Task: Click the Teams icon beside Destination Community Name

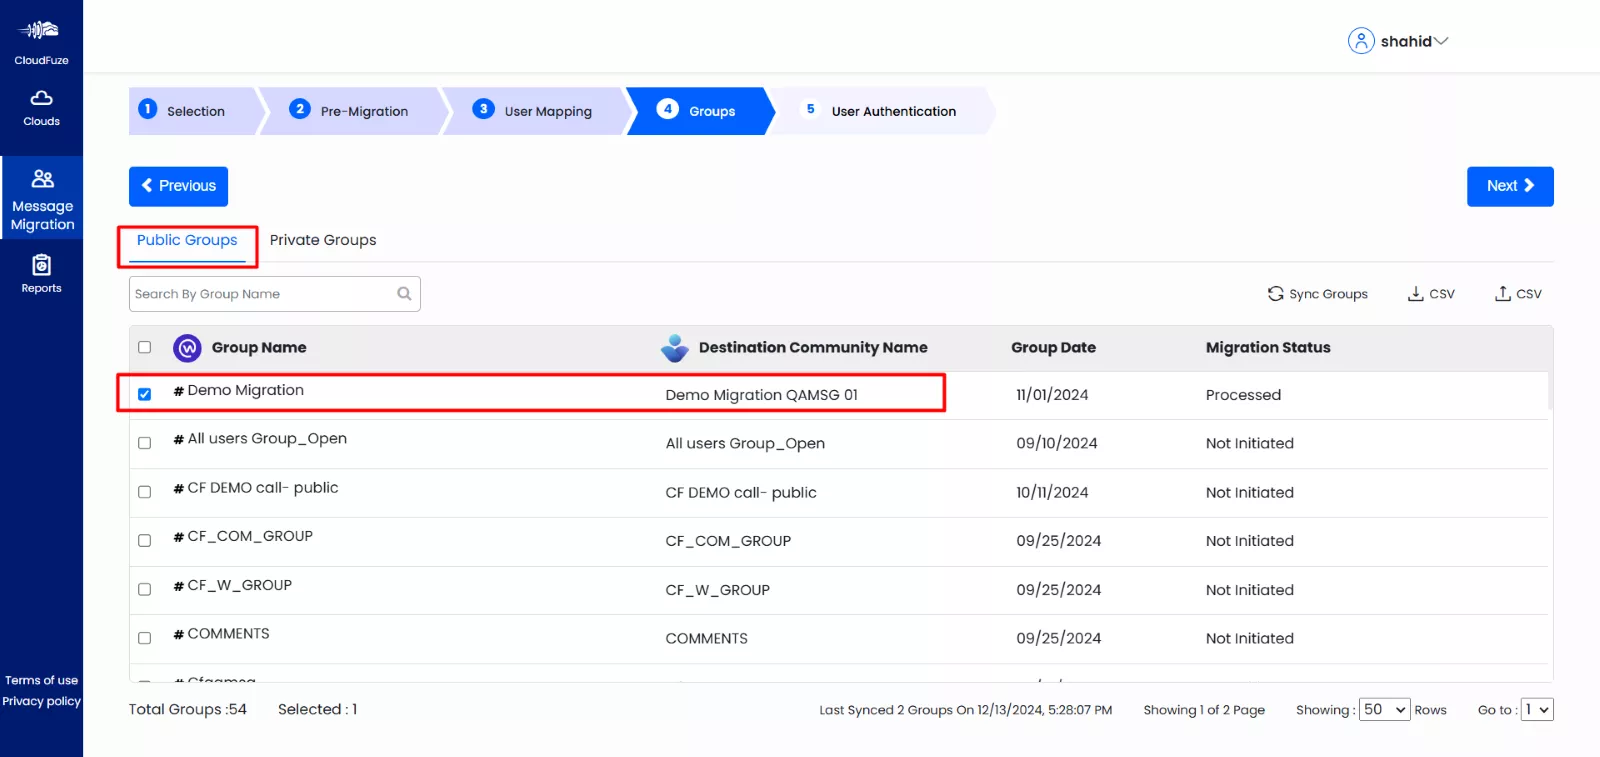Action: [x=675, y=348]
